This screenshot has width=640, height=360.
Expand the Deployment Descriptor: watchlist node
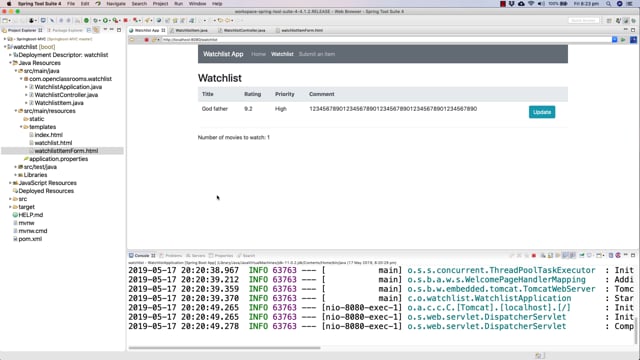(x=10, y=55)
